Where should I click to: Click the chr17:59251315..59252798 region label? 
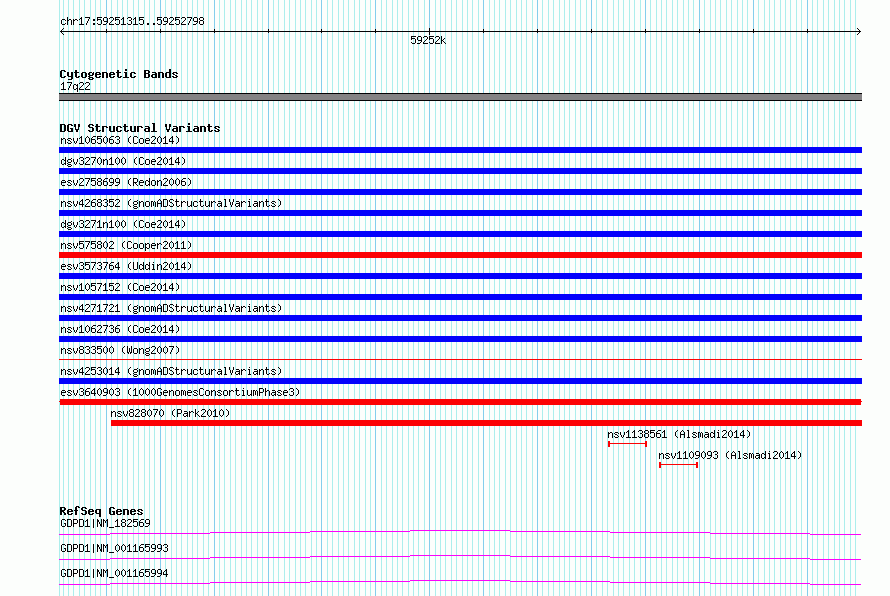pos(132,22)
